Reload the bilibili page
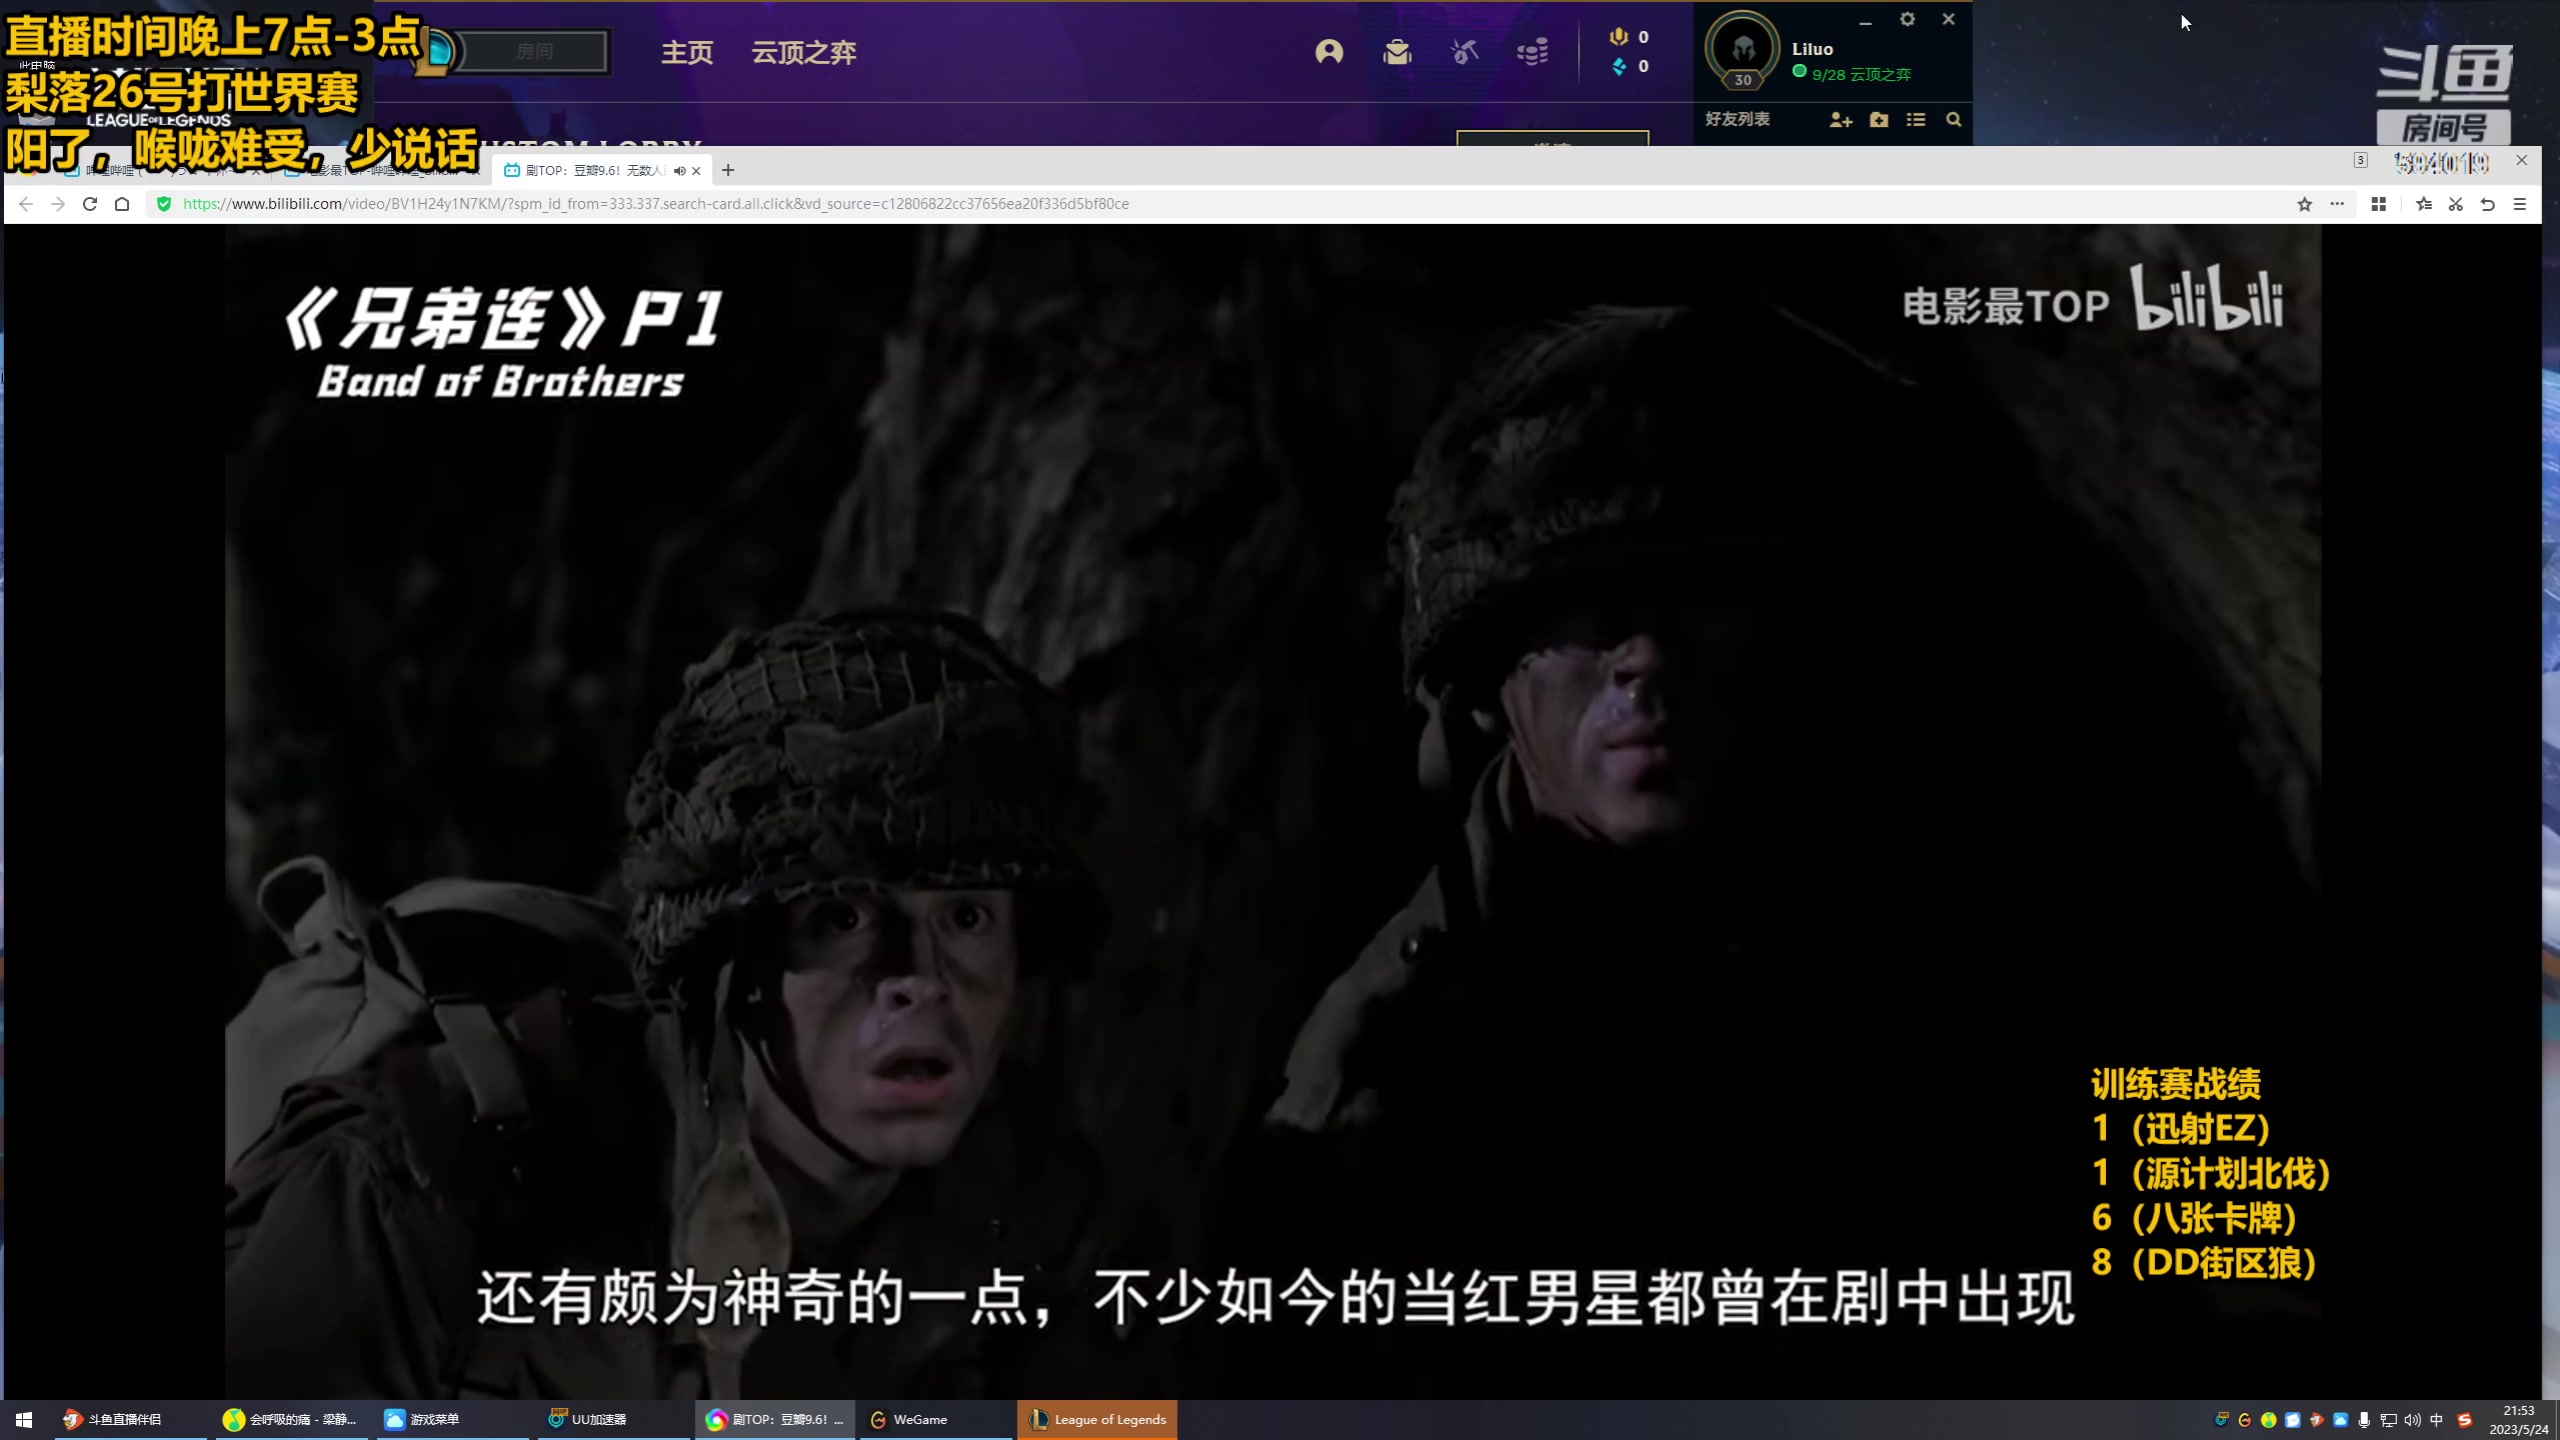 coord(90,204)
